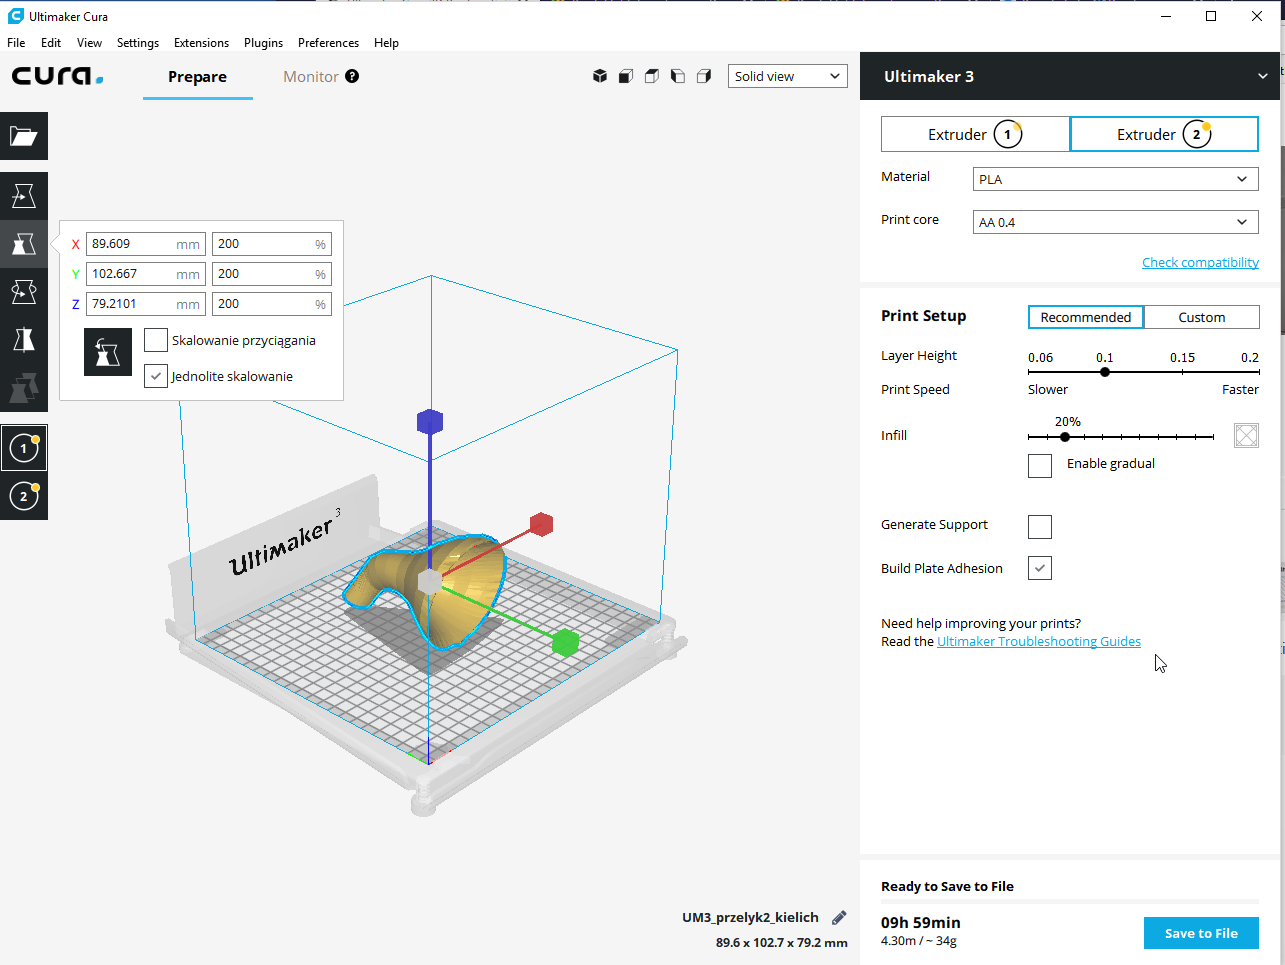
Task: Click the gray uniform scale center handle
Action: pos(430,582)
